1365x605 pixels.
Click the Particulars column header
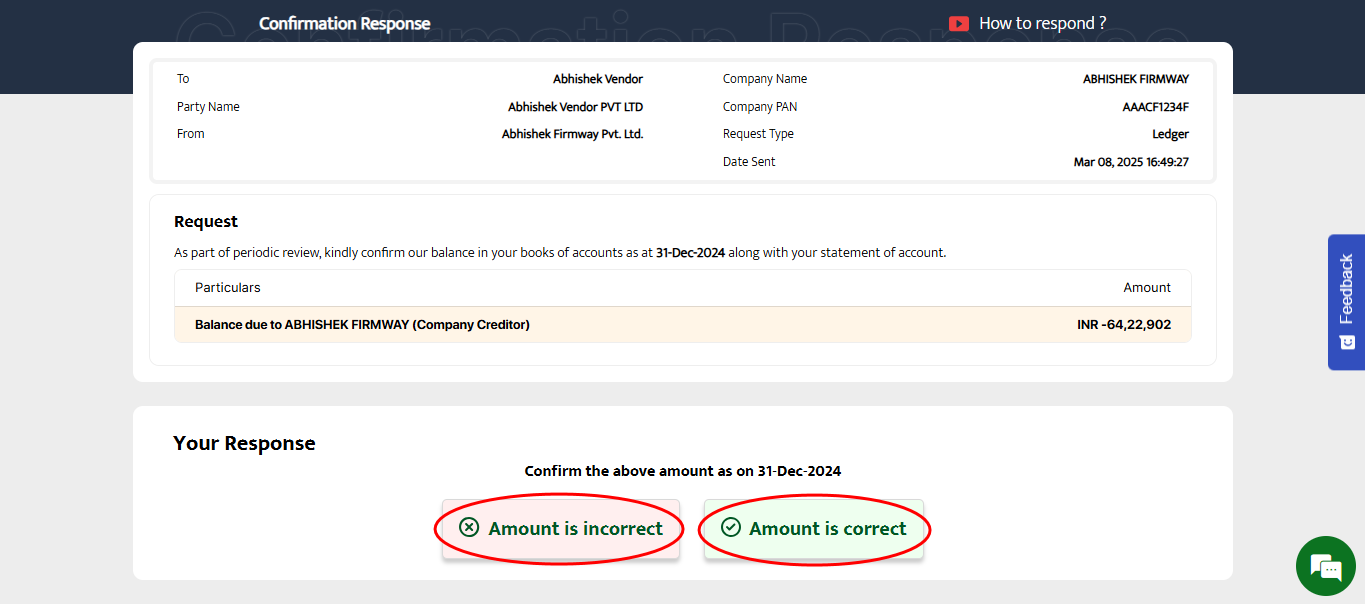(227, 288)
